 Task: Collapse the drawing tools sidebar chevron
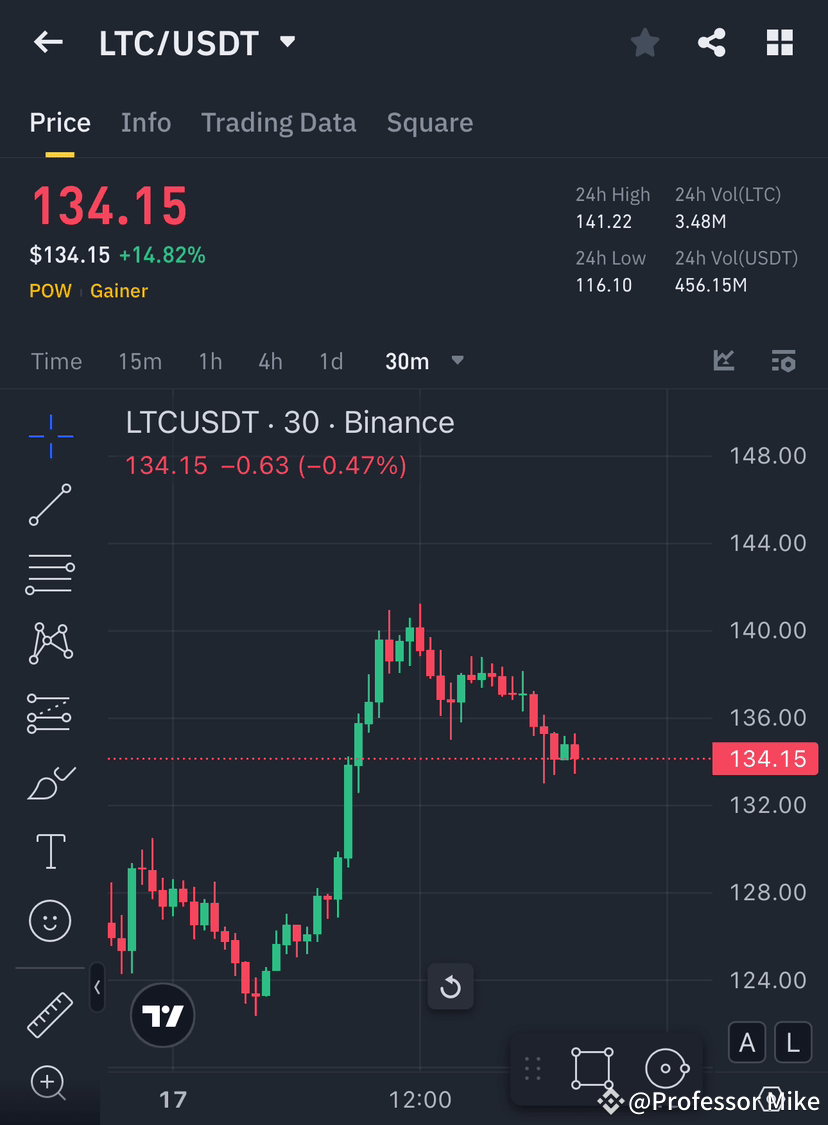[x=97, y=988]
